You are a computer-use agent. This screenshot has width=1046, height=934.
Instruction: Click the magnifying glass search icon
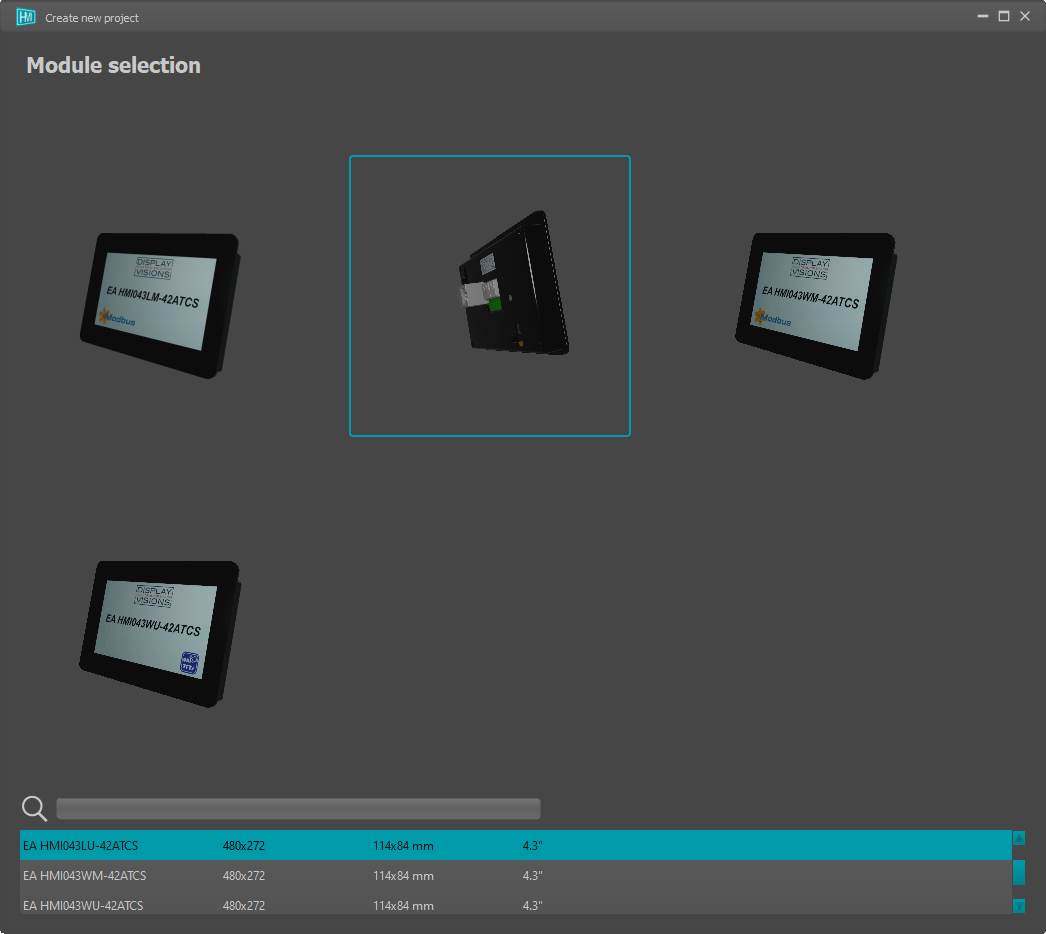[34, 809]
